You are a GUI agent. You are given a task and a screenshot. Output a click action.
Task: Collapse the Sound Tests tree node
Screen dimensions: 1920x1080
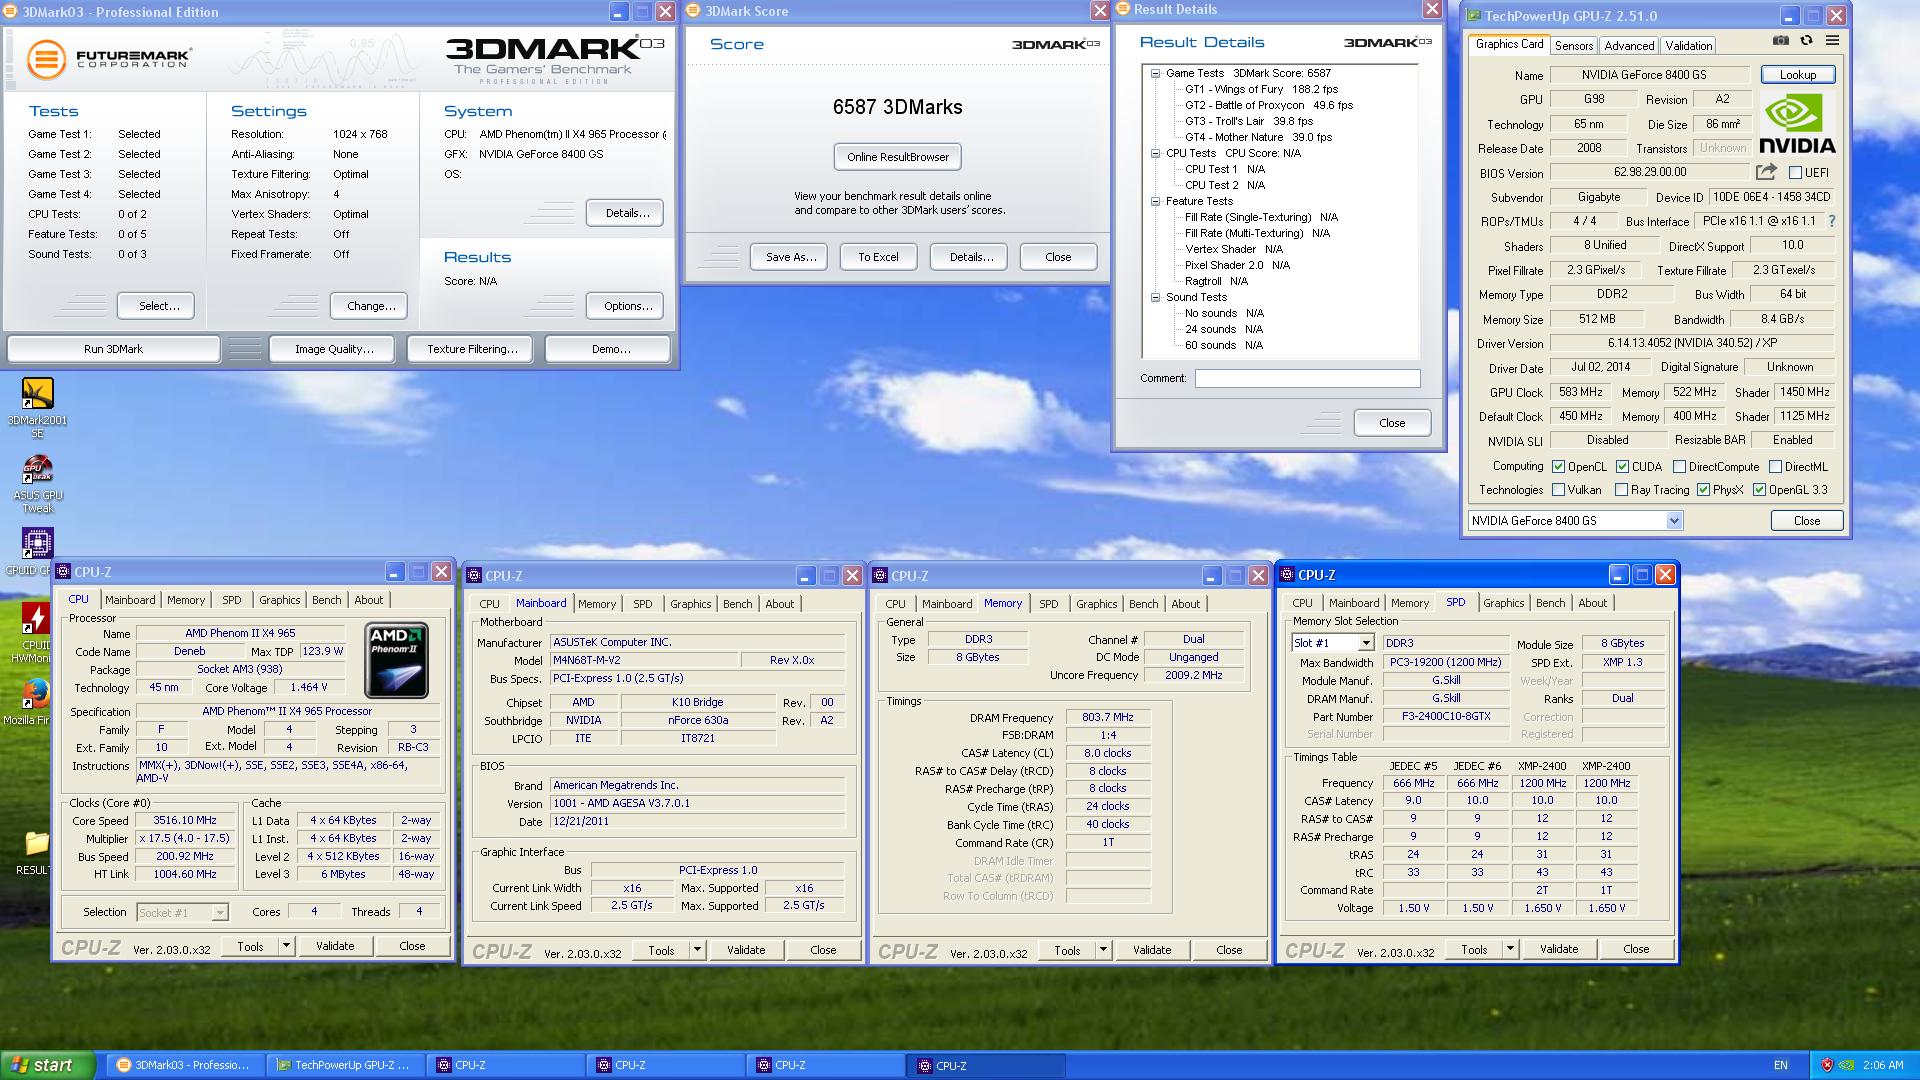click(1155, 297)
